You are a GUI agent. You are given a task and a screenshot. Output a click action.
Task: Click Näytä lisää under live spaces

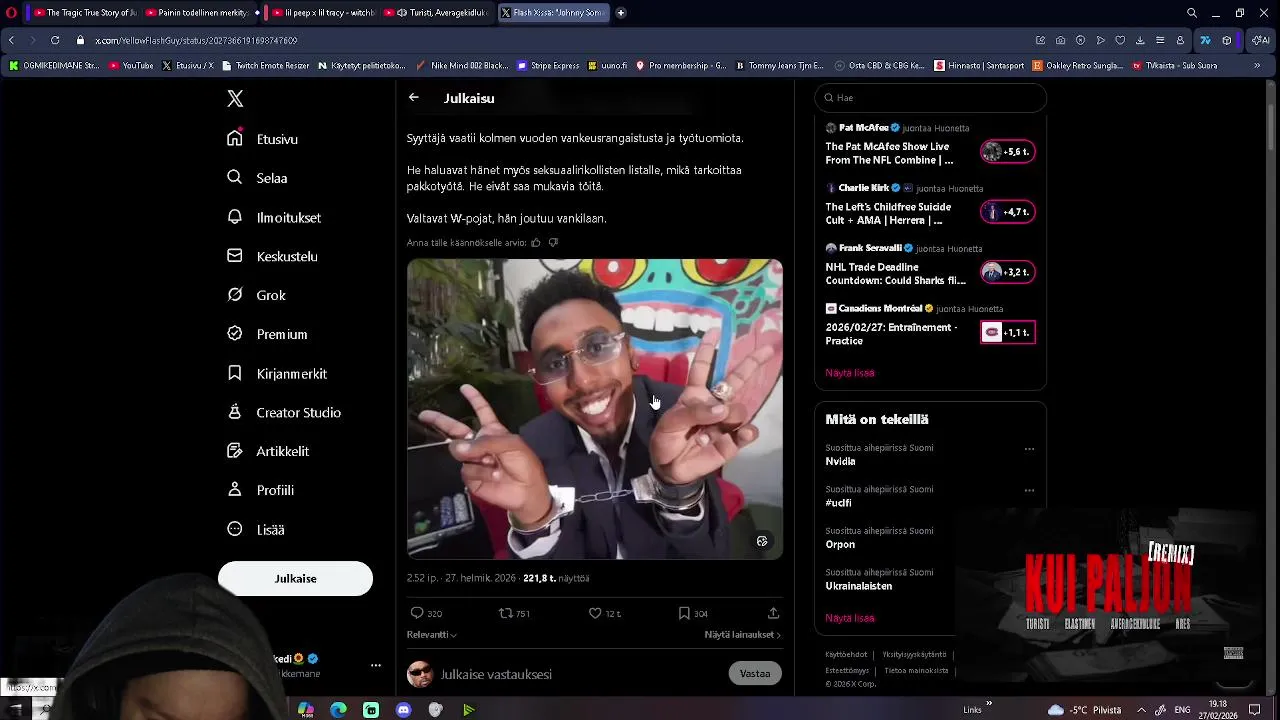tap(850, 373)
